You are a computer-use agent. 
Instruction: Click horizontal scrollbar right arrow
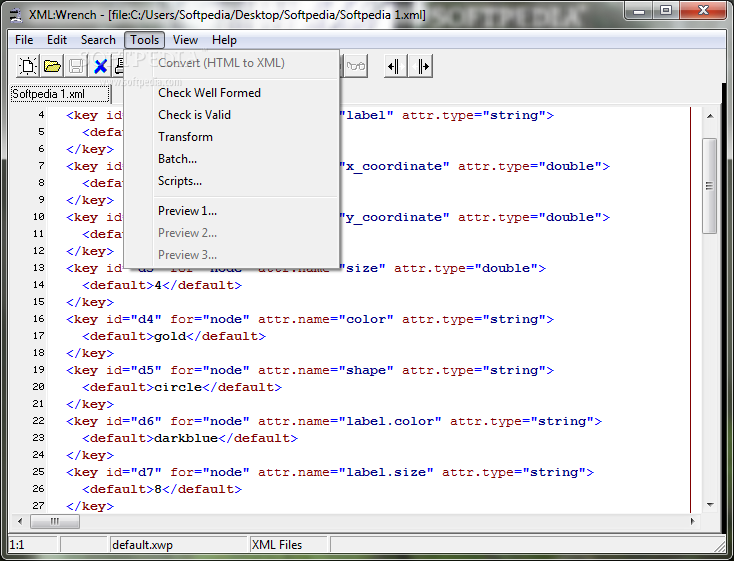[692, 521]
